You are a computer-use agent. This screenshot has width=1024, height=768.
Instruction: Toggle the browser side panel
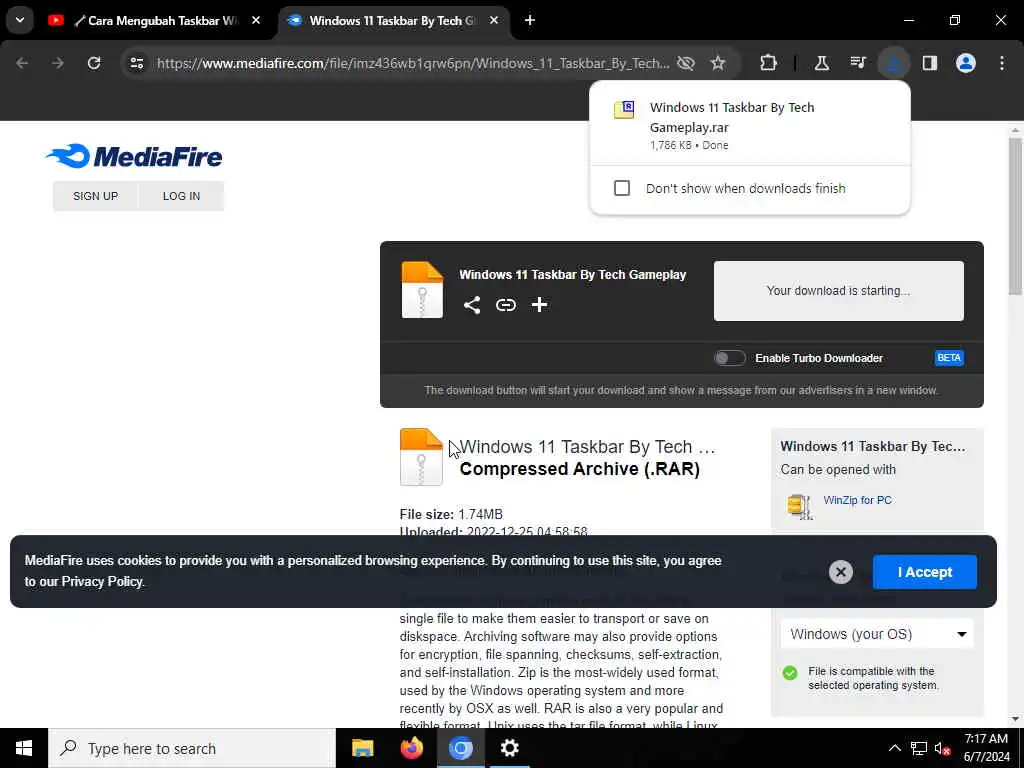point(930,63)
